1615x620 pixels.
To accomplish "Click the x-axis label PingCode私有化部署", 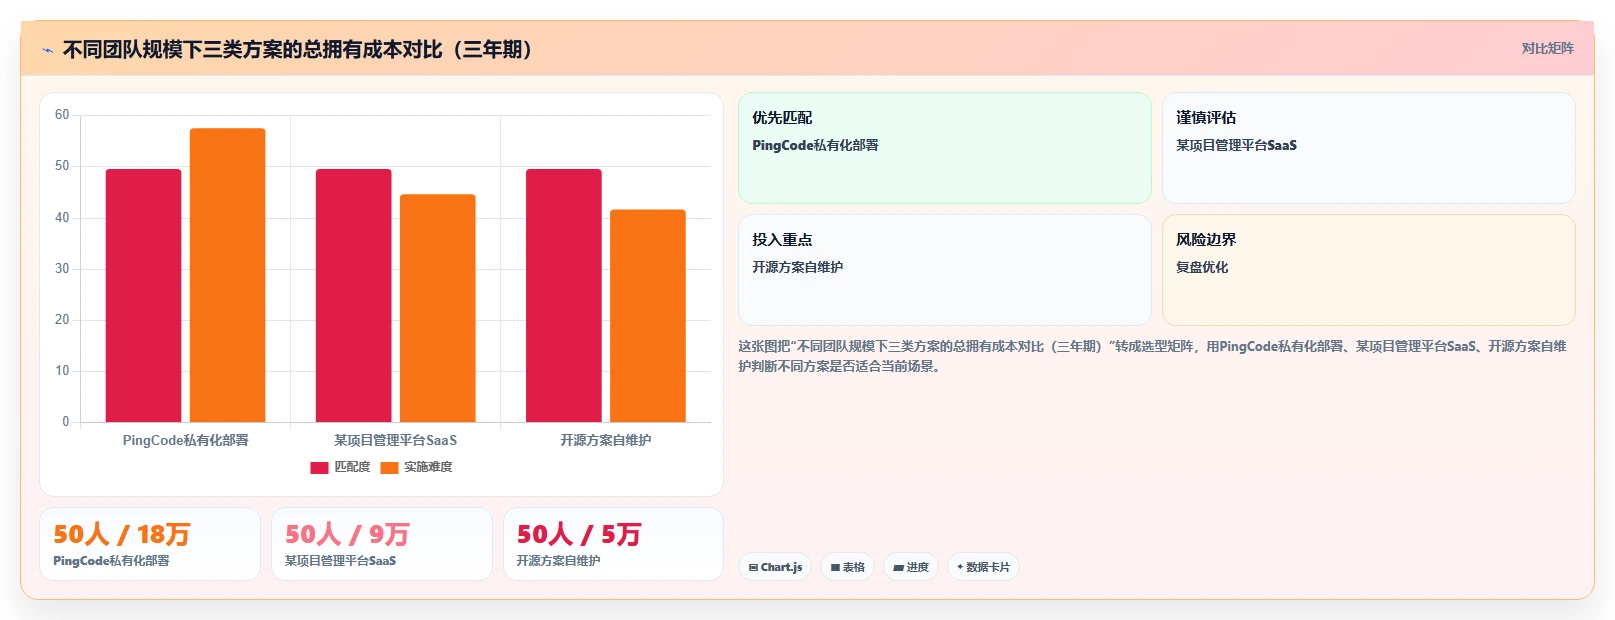I will coord(186,440).
